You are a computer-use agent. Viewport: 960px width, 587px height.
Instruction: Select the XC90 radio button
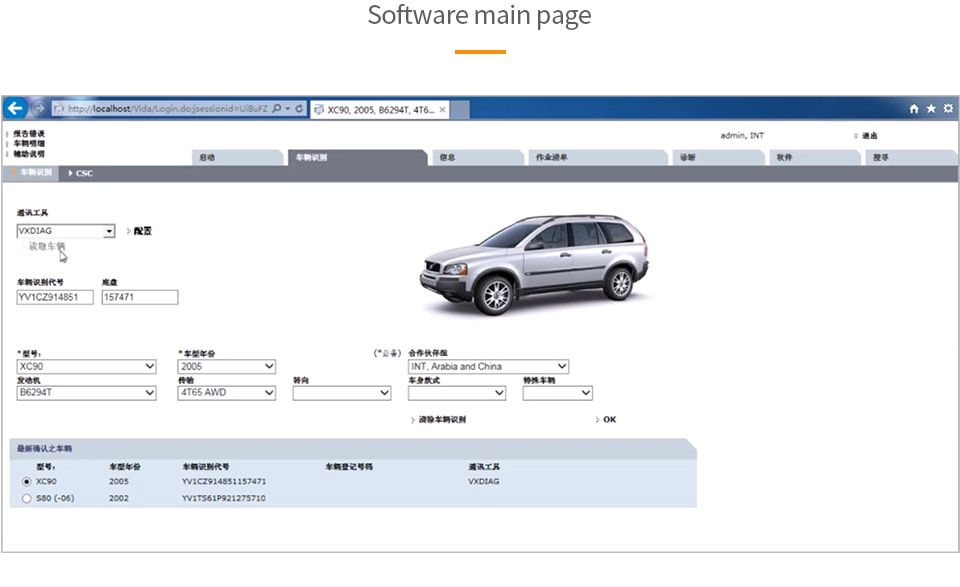click(26, 481)
